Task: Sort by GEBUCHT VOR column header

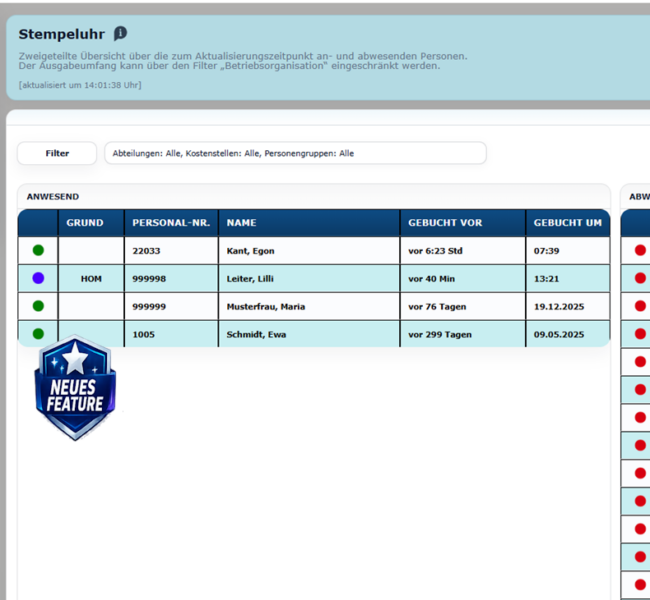Action: click(x=445, y=223)
